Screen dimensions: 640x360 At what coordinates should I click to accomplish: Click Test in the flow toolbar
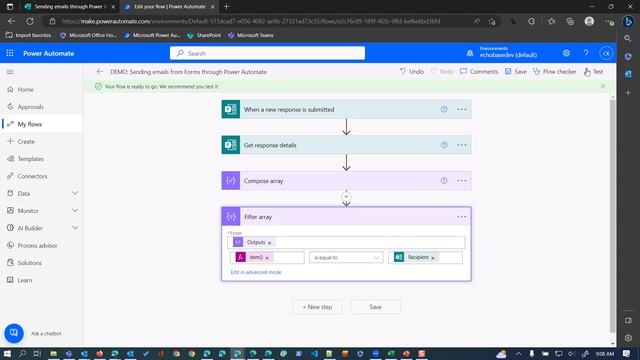tap(593, 71)
